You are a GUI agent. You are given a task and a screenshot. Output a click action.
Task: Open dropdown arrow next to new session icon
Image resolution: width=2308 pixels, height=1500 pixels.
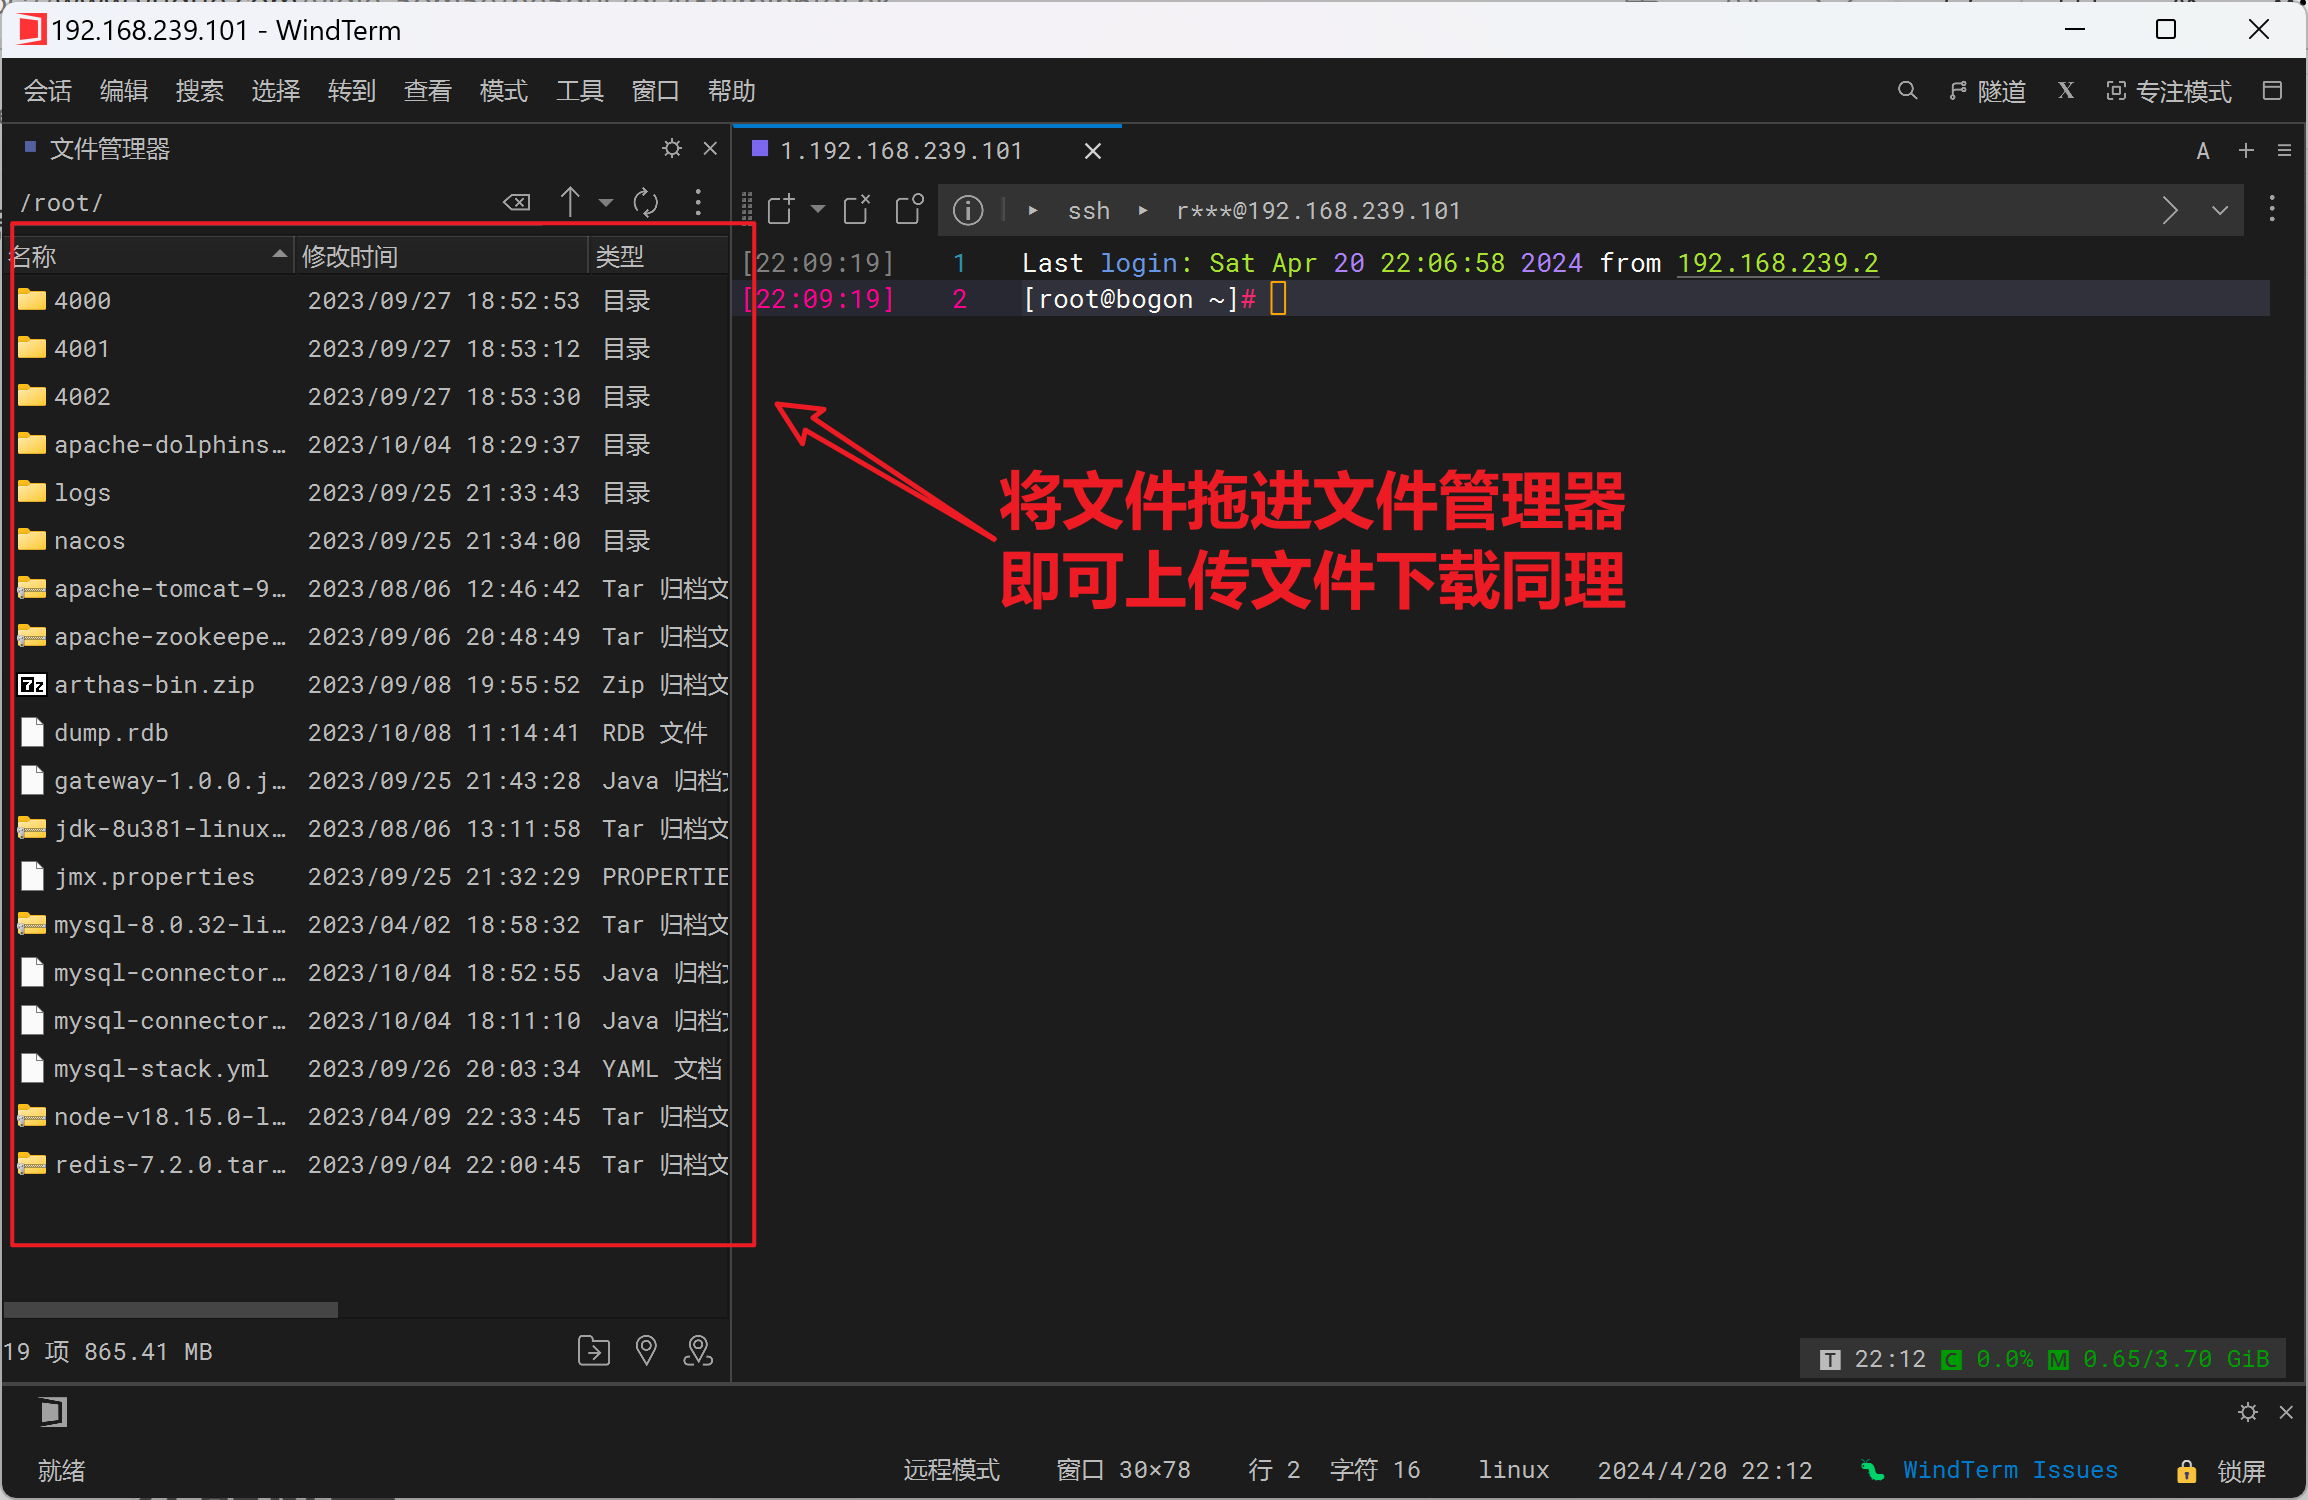tap(818, 210)
